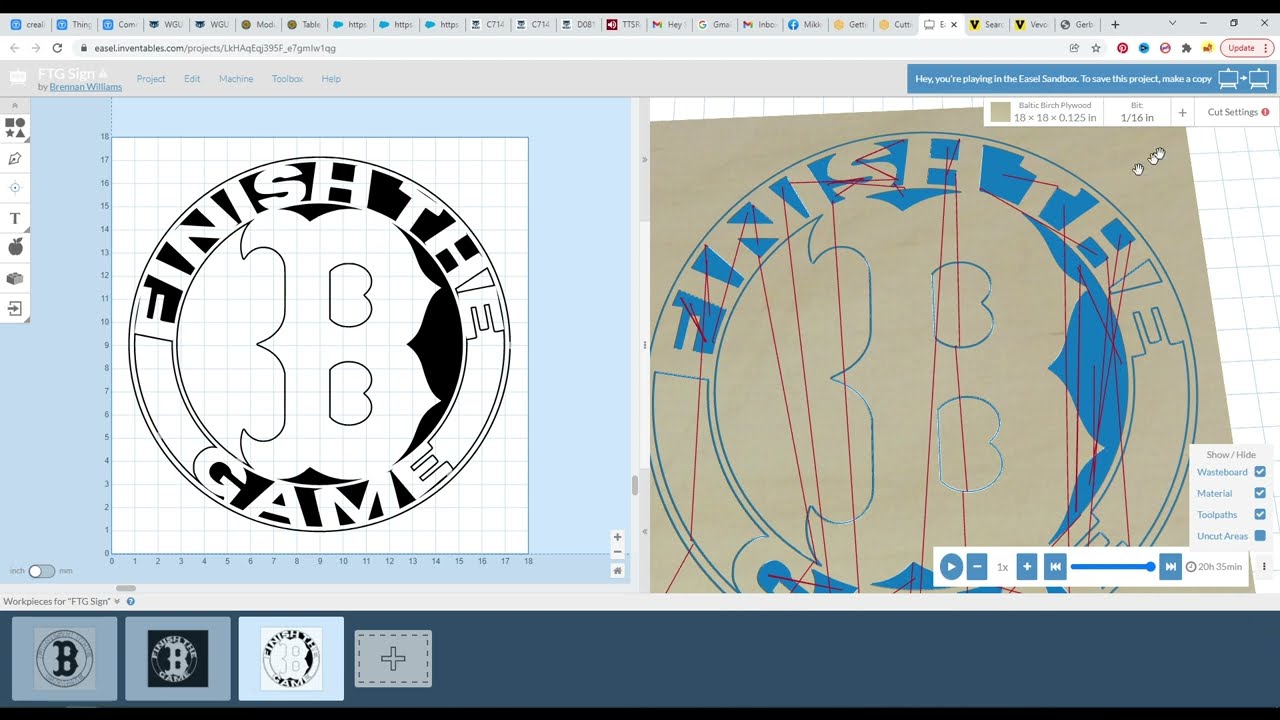Viewport: 1280px width, 720px height.
Task: Click the Easel robot logo icon
Action: pyautogui.click(x=19, y=78)
